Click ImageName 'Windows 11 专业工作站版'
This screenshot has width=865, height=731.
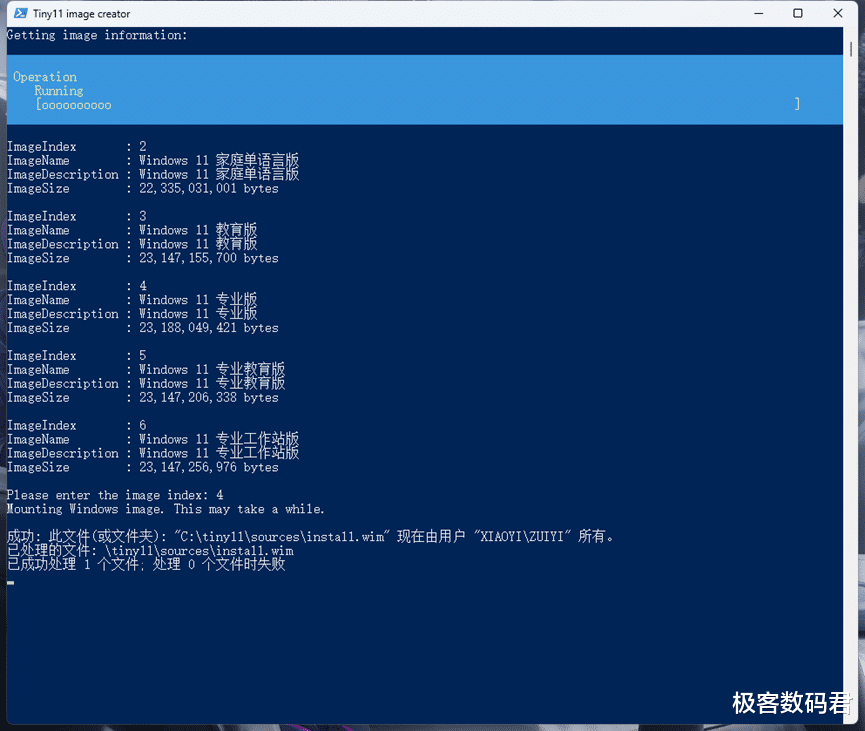click(x=218, y=439)
